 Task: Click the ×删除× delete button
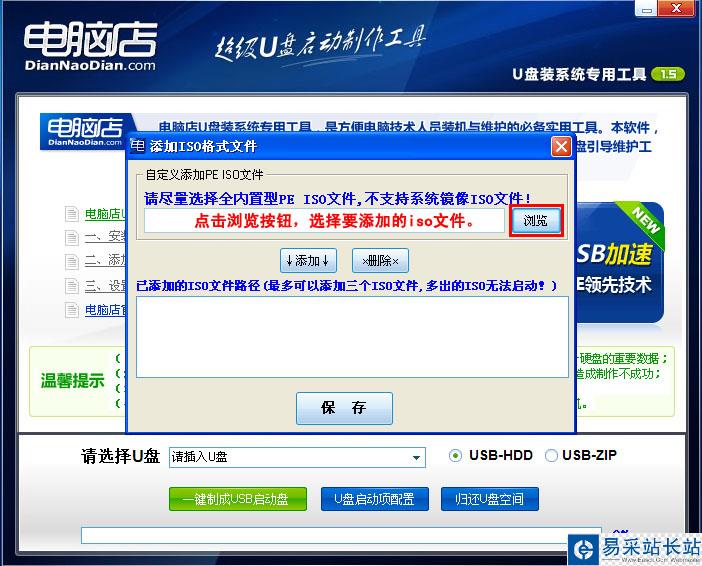(x=380, y=260)
